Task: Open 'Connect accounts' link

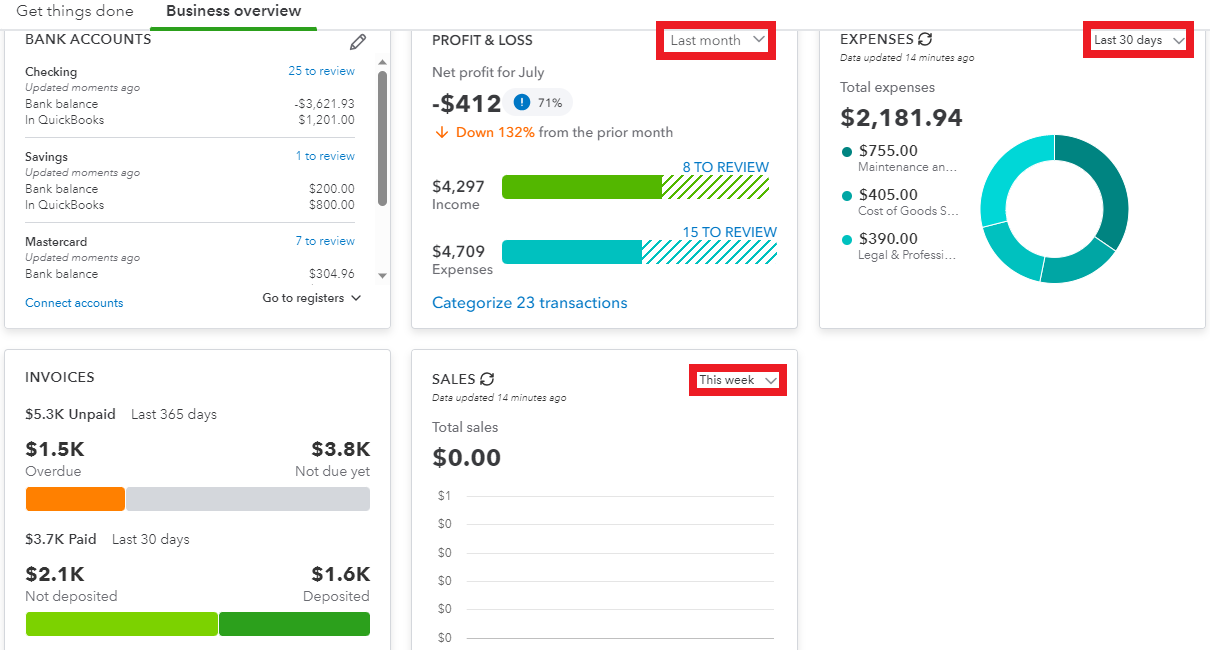Action: [x=74, y=303]
